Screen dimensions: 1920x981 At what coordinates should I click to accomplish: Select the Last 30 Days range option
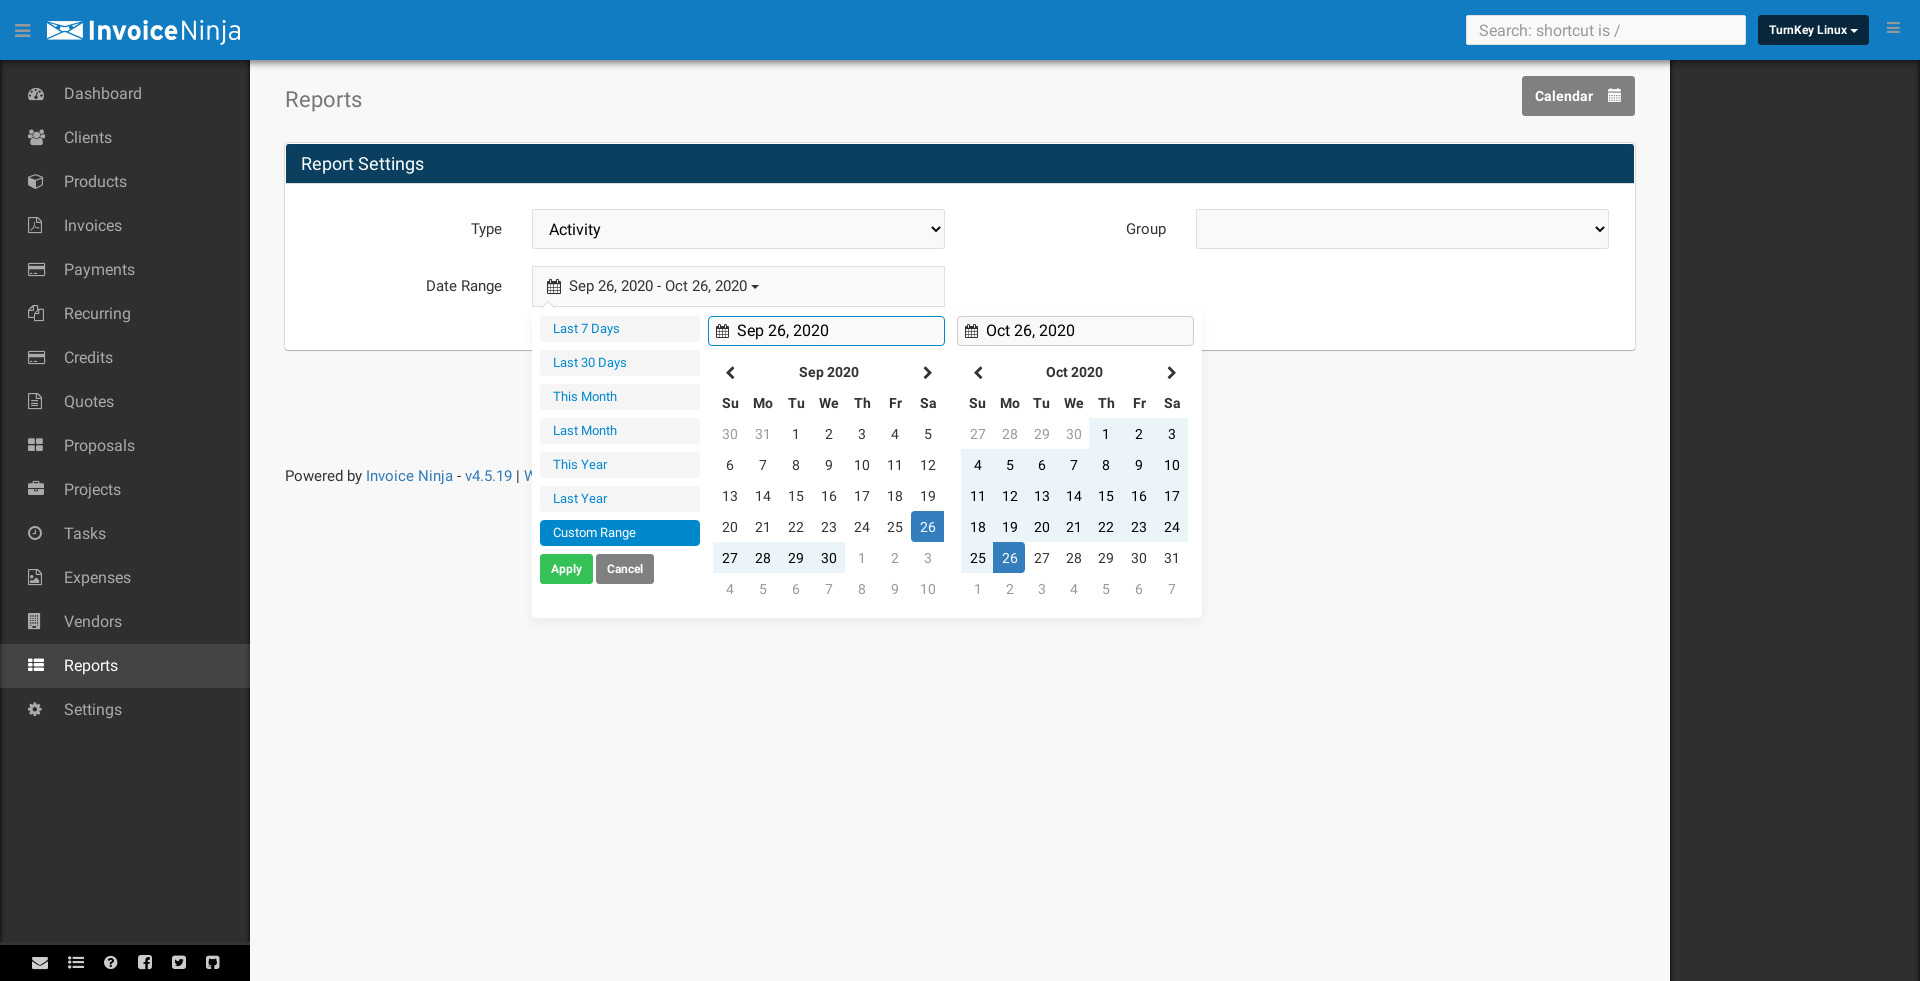click(x=619, y=363)
